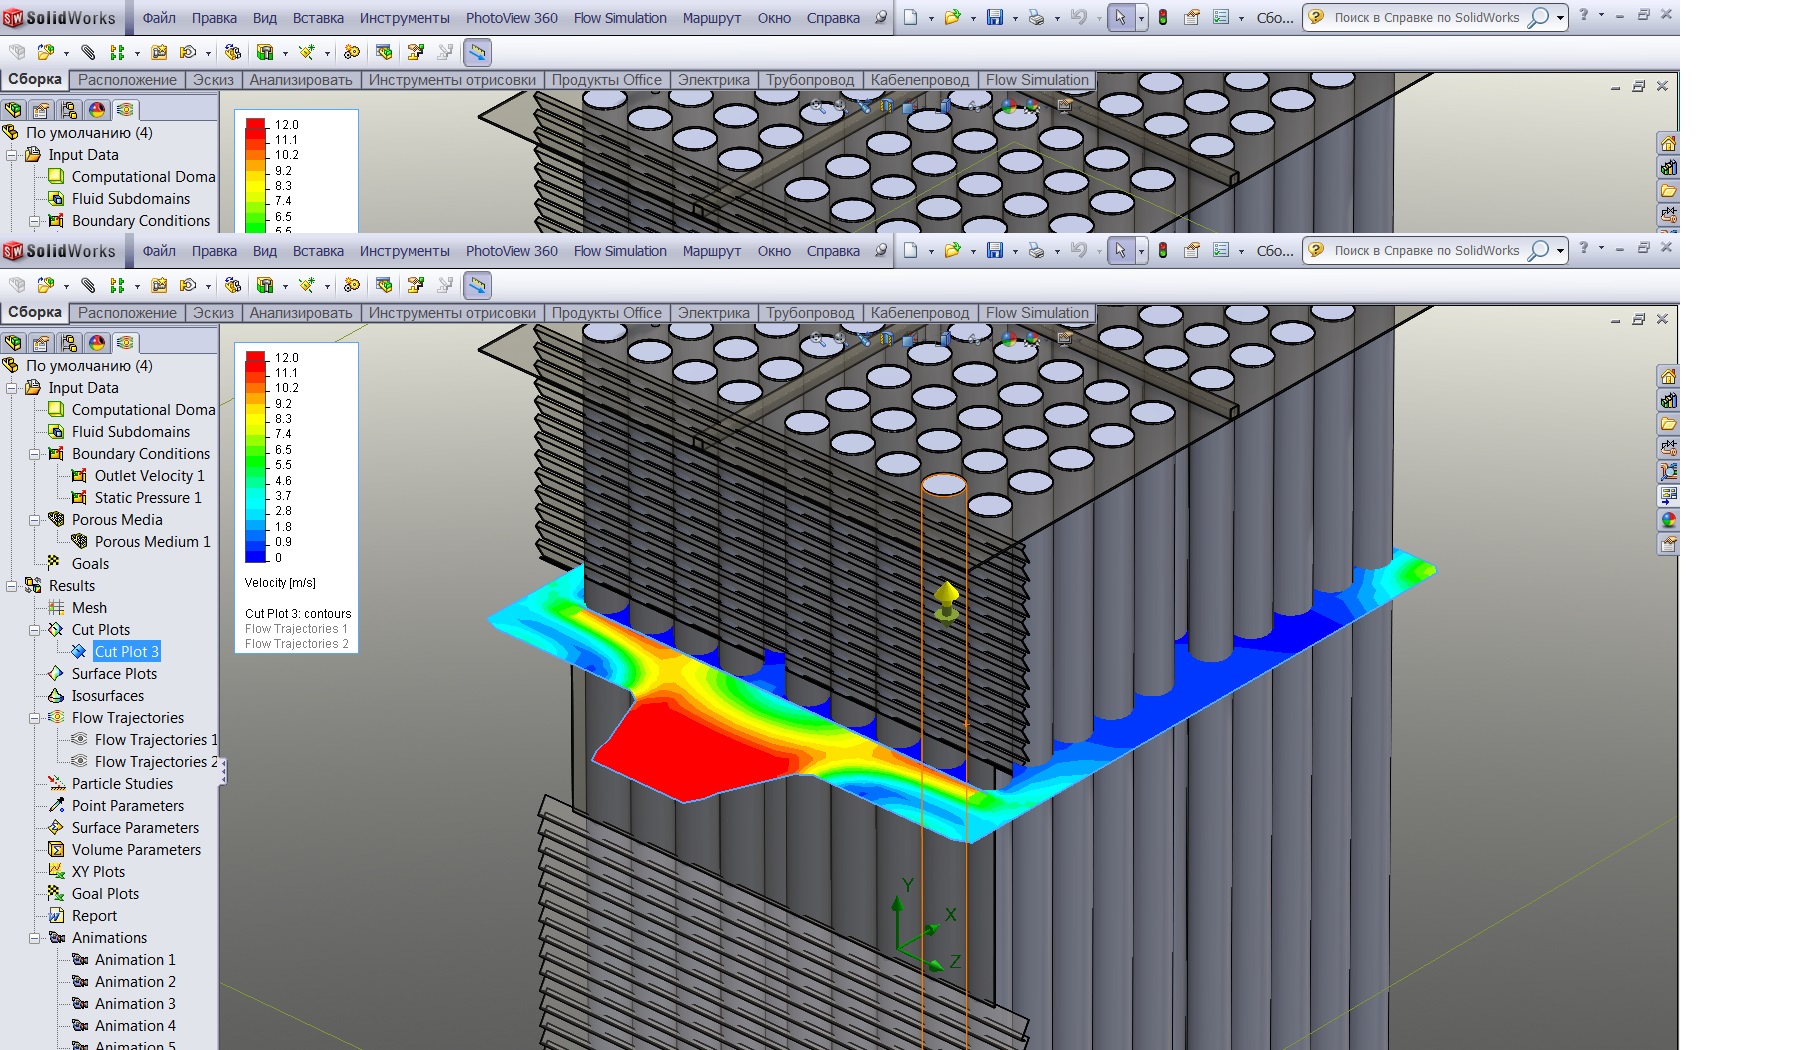The width and height of the screenshot is (1800, 1050).
Task: Click 'Velocity [m/s]' label in the lower legend
Action: (280, 583)
